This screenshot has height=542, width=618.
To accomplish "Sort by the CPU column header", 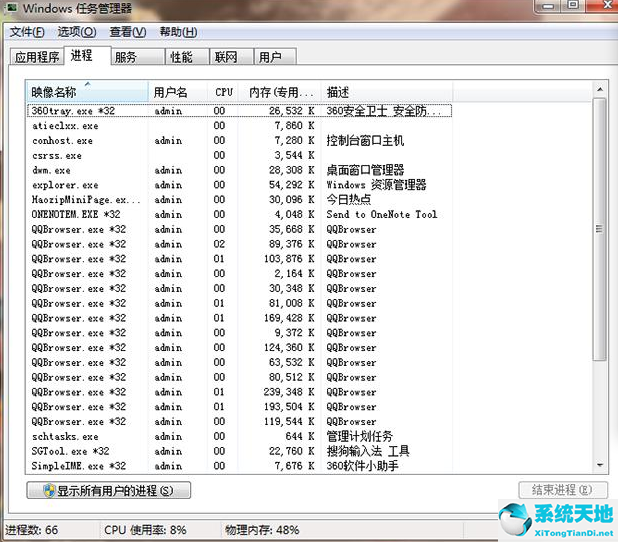I will [223, 92].
